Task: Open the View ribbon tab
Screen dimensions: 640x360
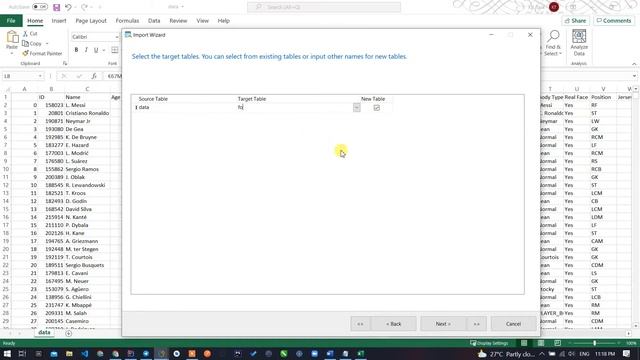Action: click(202, 20)
